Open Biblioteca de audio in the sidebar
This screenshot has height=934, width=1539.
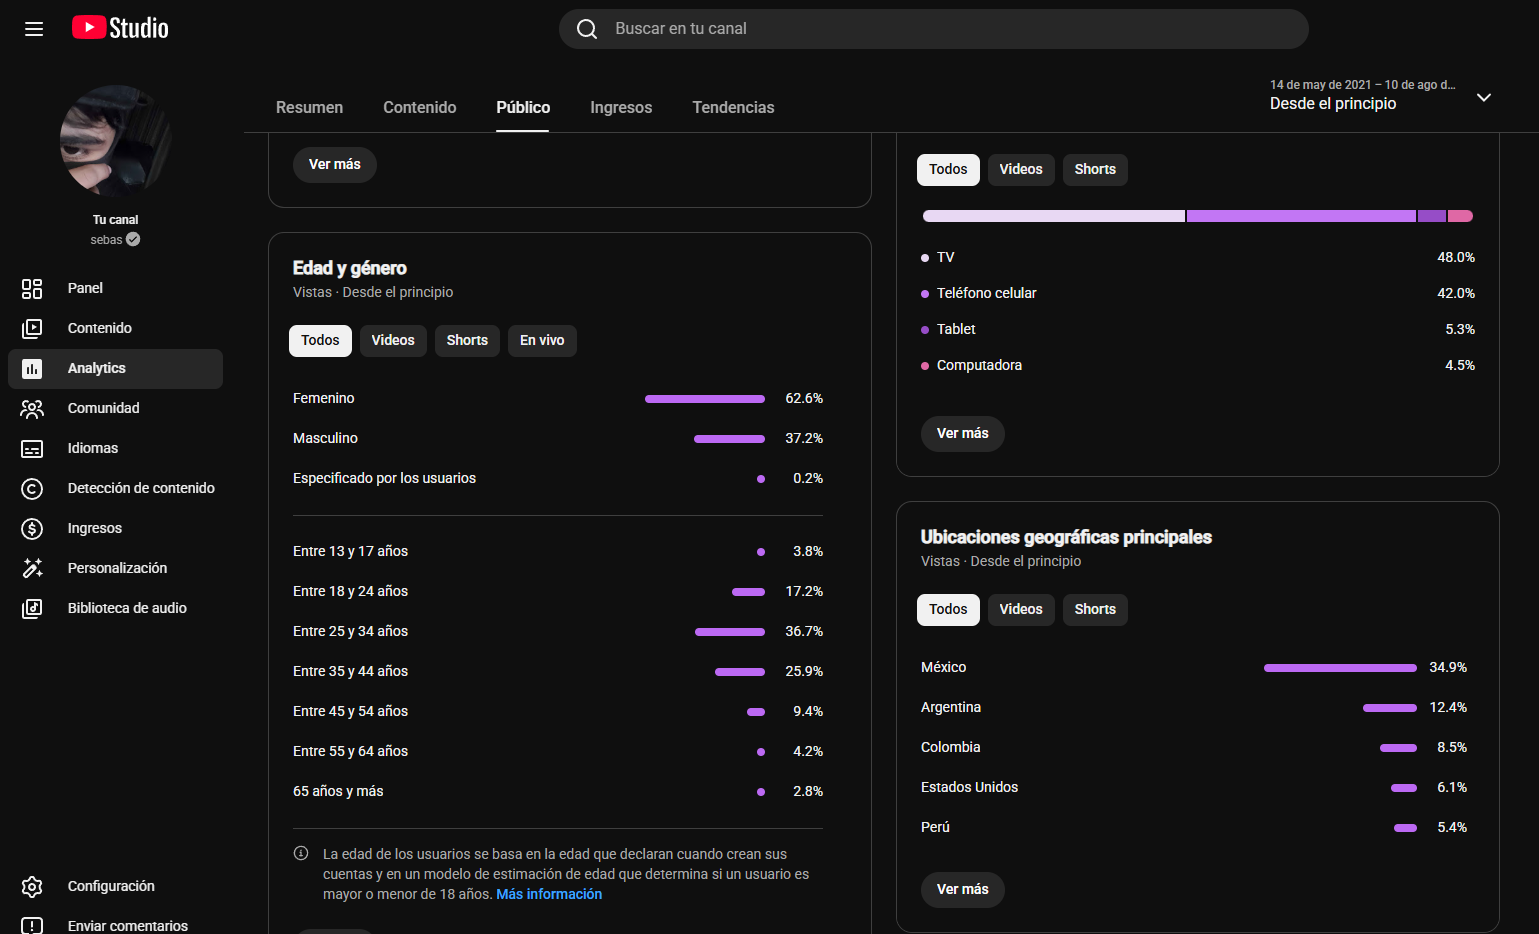click(x=115, y=608)
